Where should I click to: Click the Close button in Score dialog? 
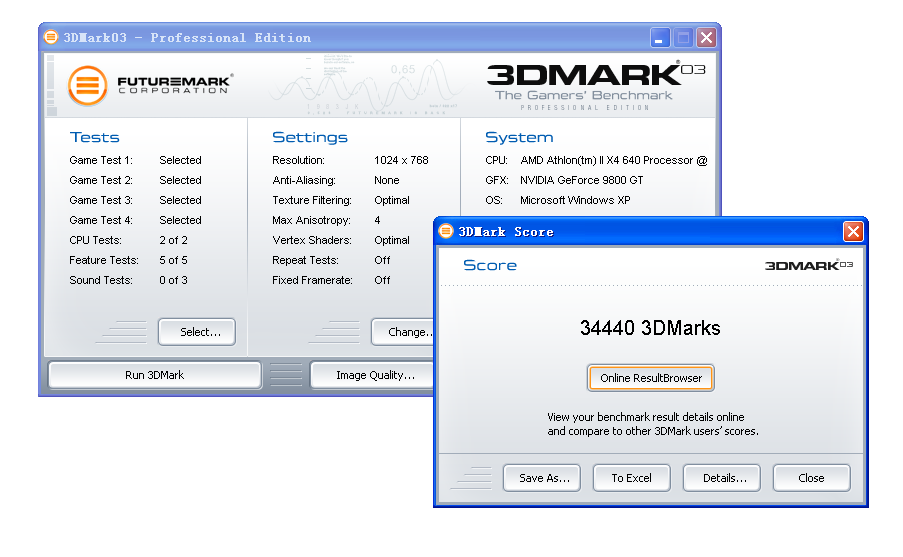pos(811,478)
